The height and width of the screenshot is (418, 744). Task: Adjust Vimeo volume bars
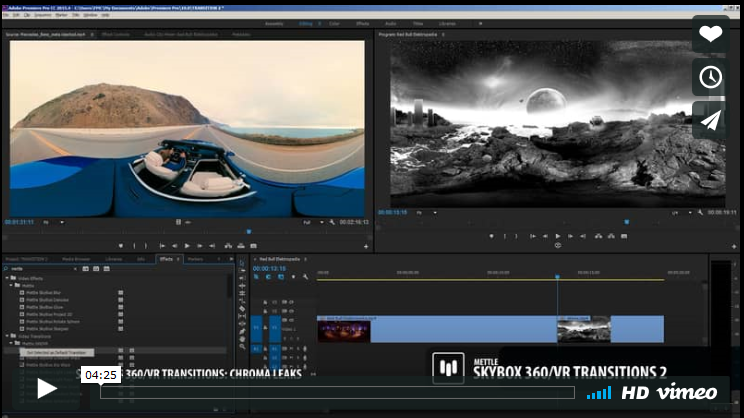pyautogui.click(x=599, y=393)
